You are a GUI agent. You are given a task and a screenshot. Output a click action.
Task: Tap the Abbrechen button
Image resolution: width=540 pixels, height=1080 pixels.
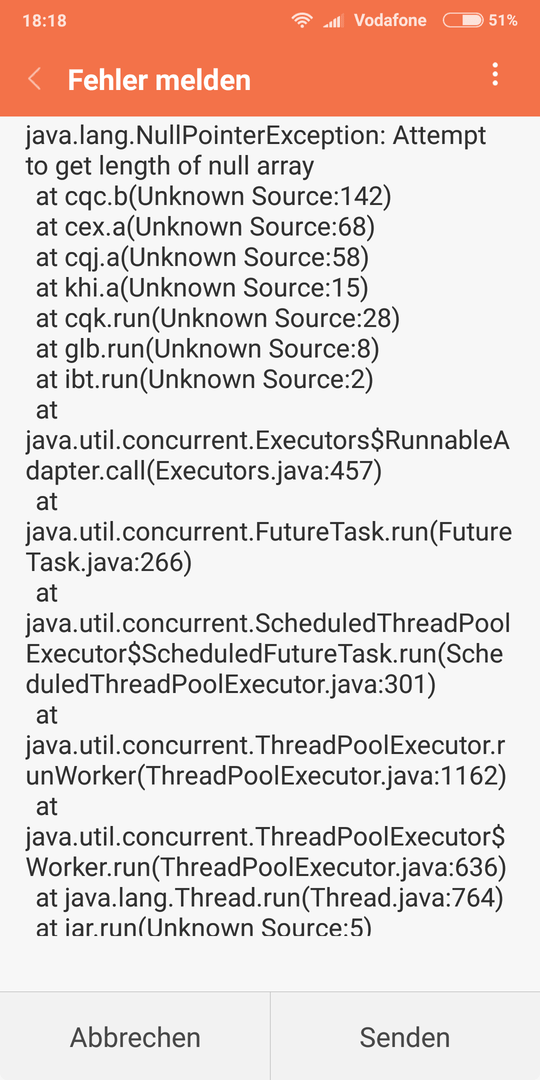coord(135,1037)
